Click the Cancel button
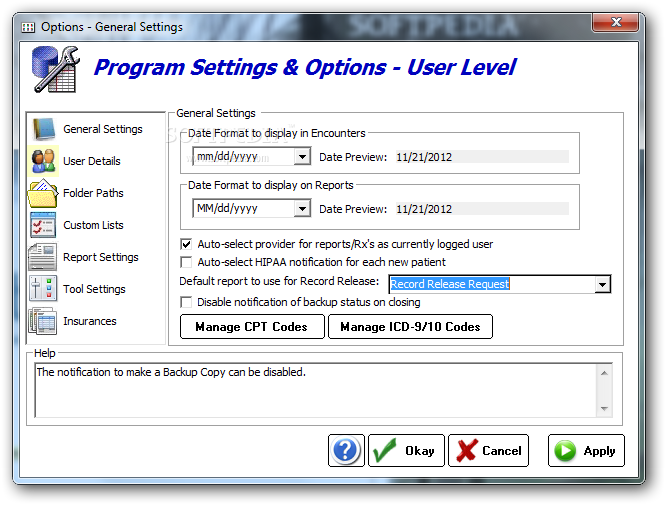Viewport: 666px width, 505px height. click(488, 451)
